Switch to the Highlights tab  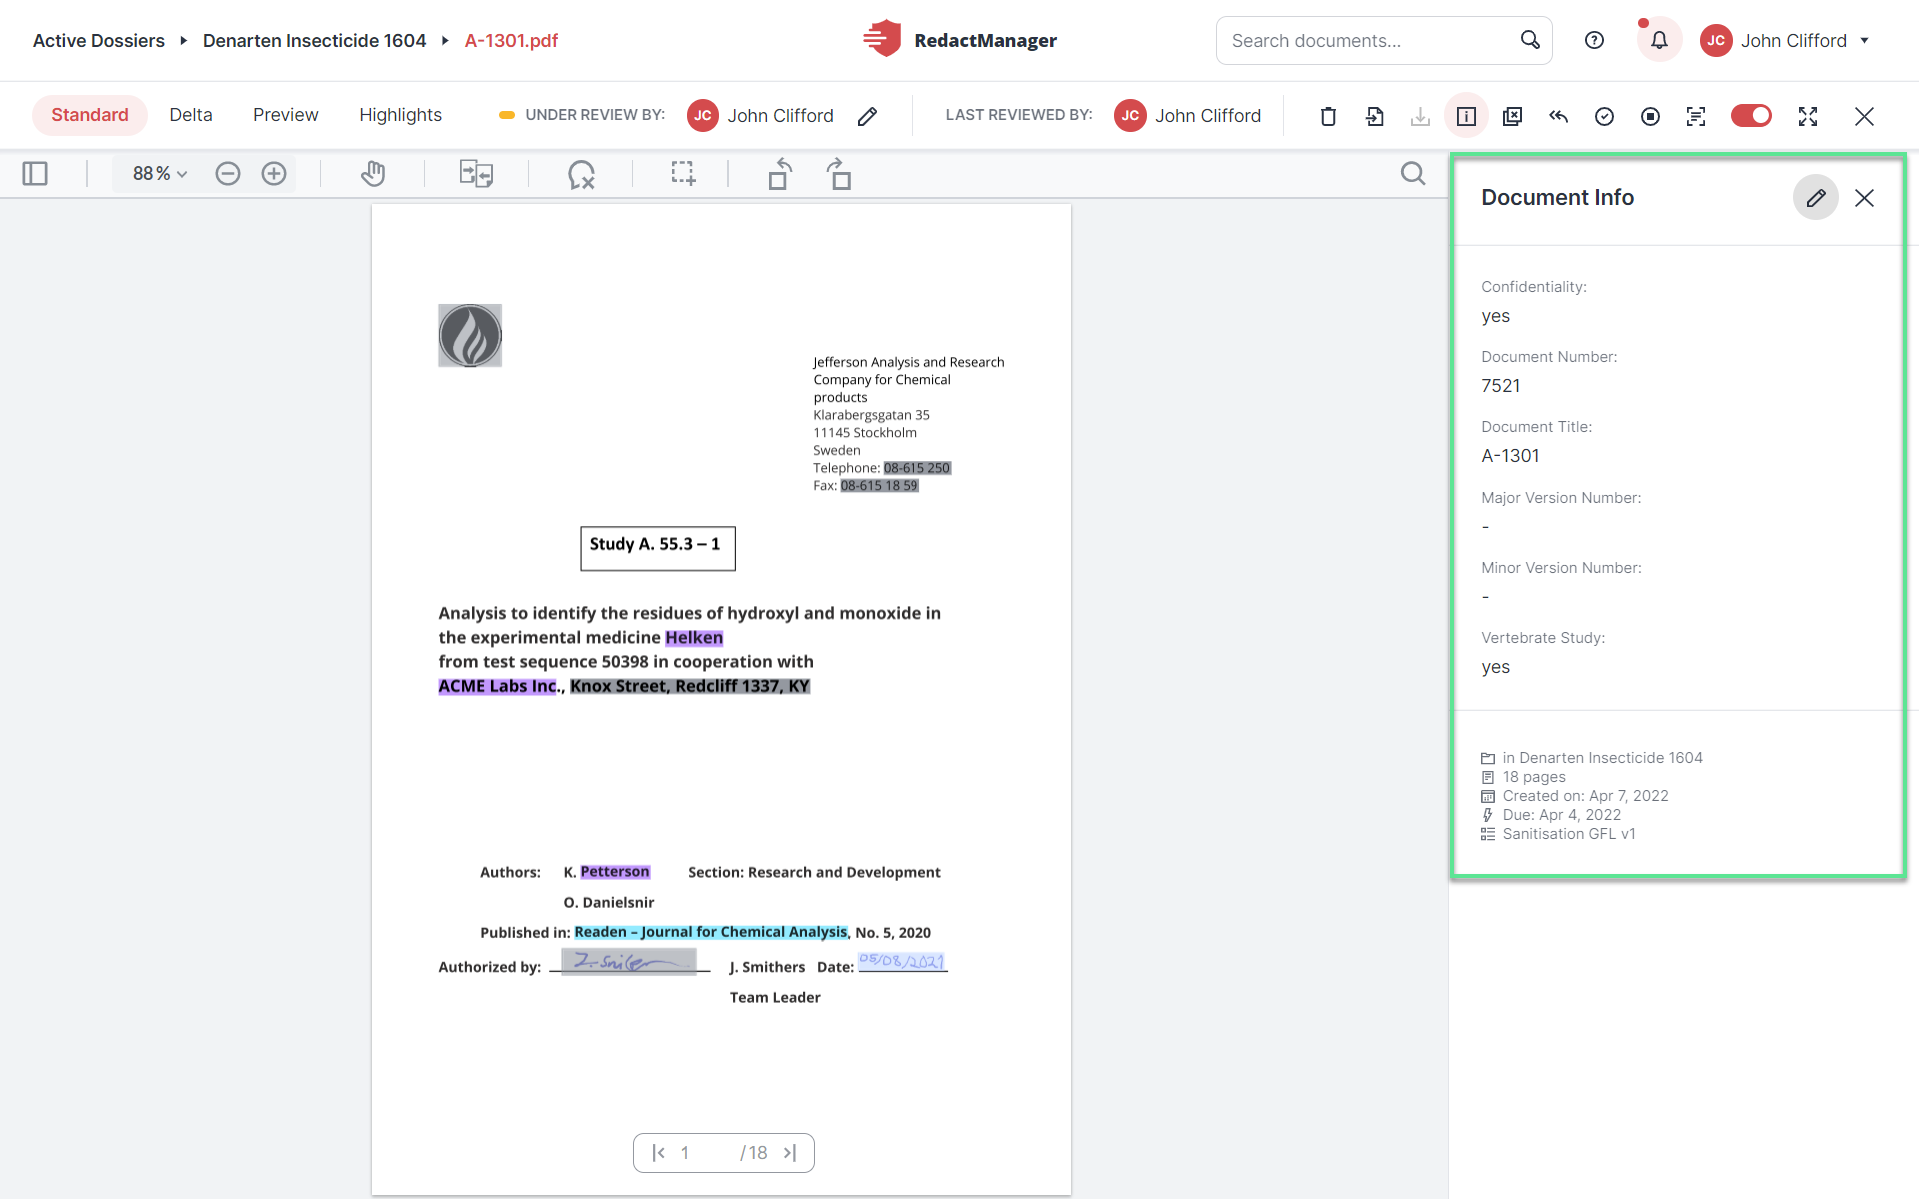click(x=401, y=115)
